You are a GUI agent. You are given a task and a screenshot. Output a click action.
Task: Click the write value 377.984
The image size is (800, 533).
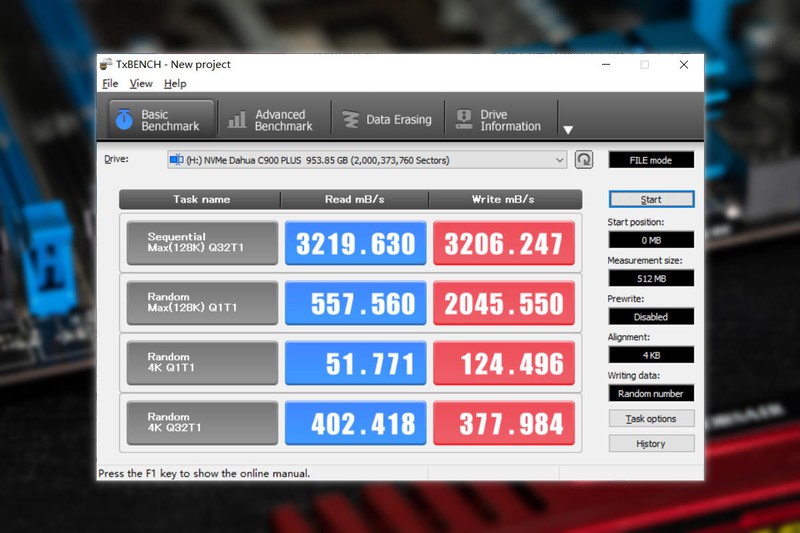point(504,423)
